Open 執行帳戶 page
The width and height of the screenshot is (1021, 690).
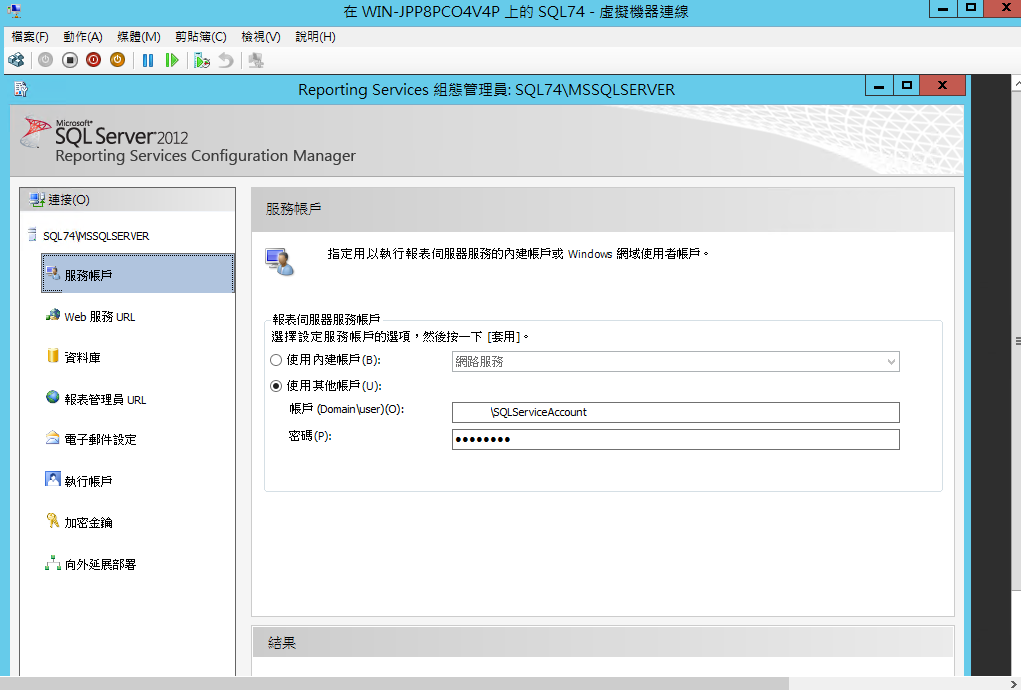coord(88,481)
